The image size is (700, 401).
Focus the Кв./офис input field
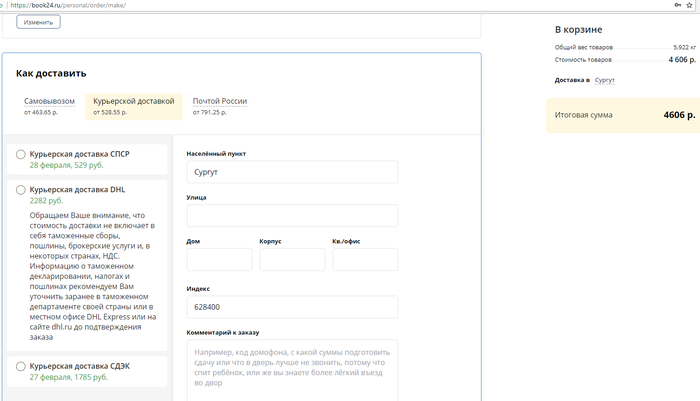click(365, 260)
